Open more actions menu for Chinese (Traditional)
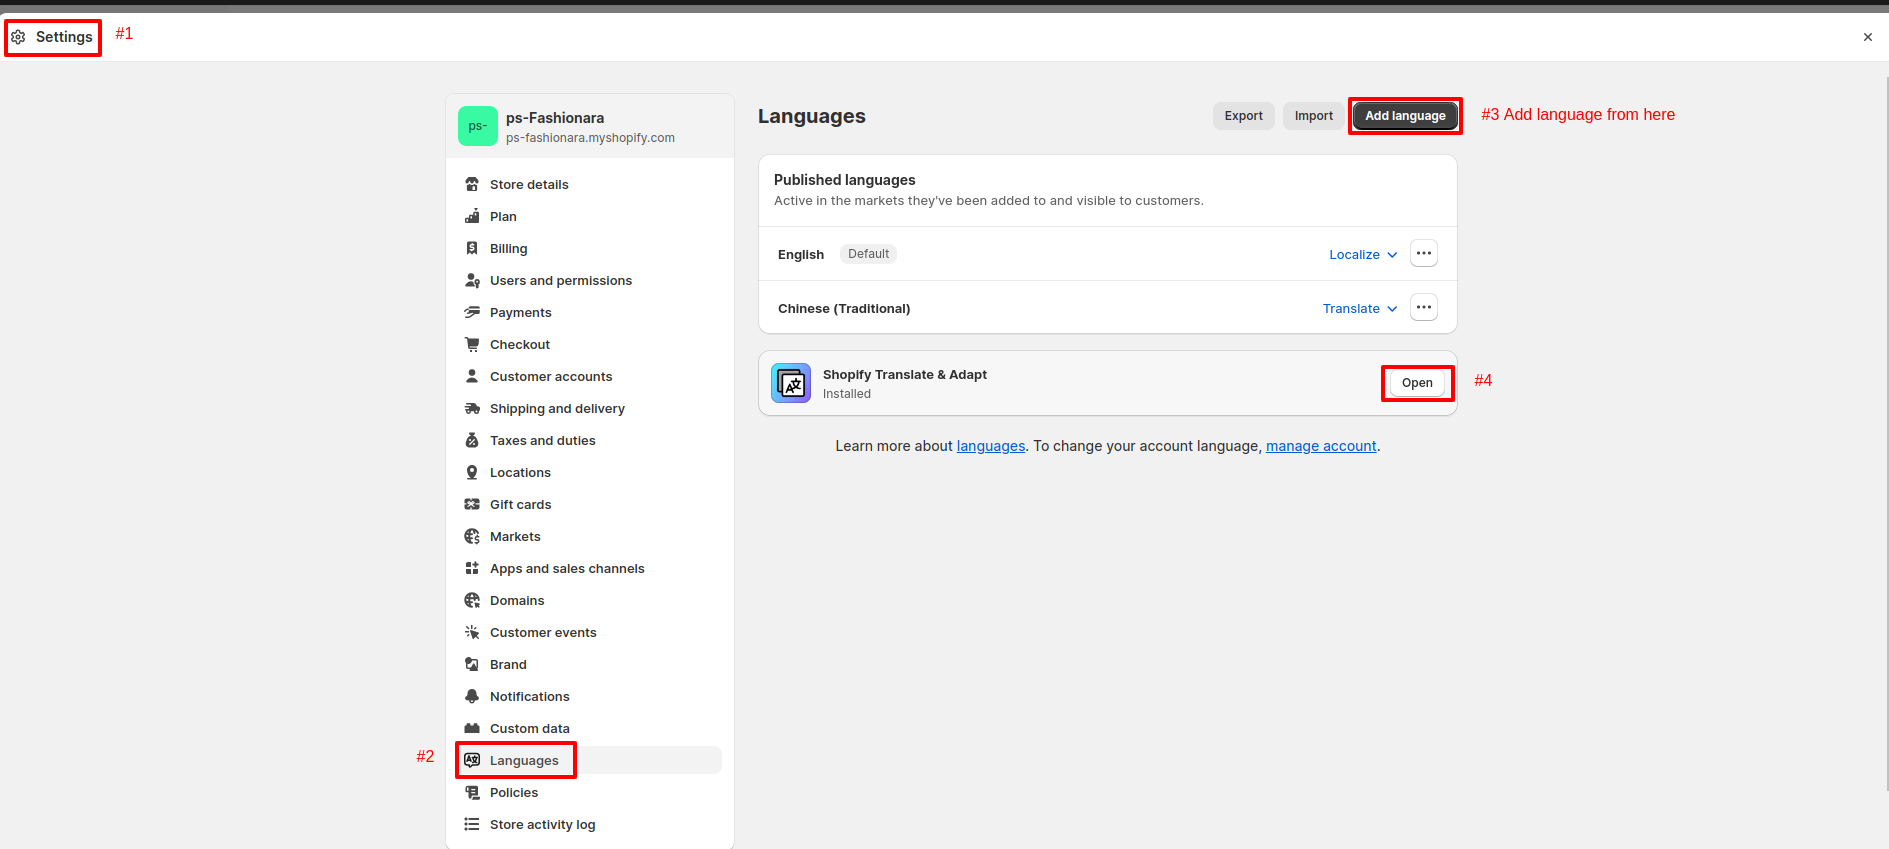1889x849 pixels. click(x=1424, y=307)
